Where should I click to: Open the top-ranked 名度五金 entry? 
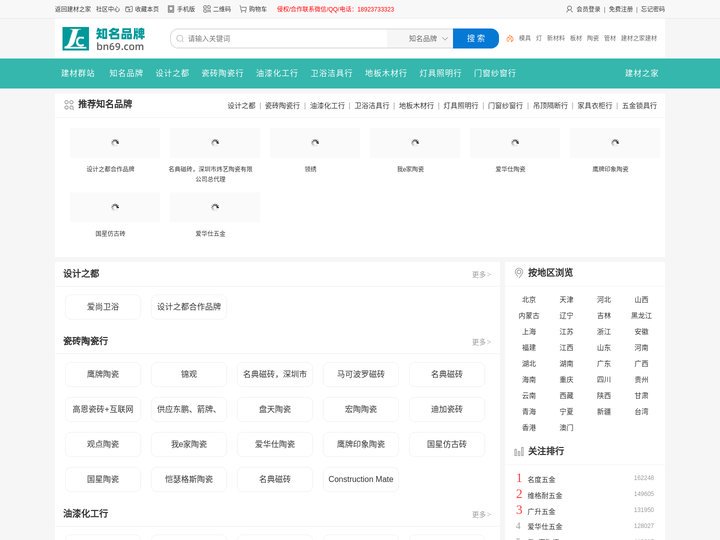541,479
